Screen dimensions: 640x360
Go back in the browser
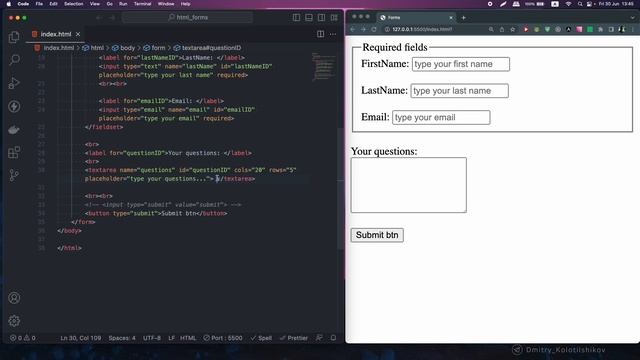click(353, 29)
